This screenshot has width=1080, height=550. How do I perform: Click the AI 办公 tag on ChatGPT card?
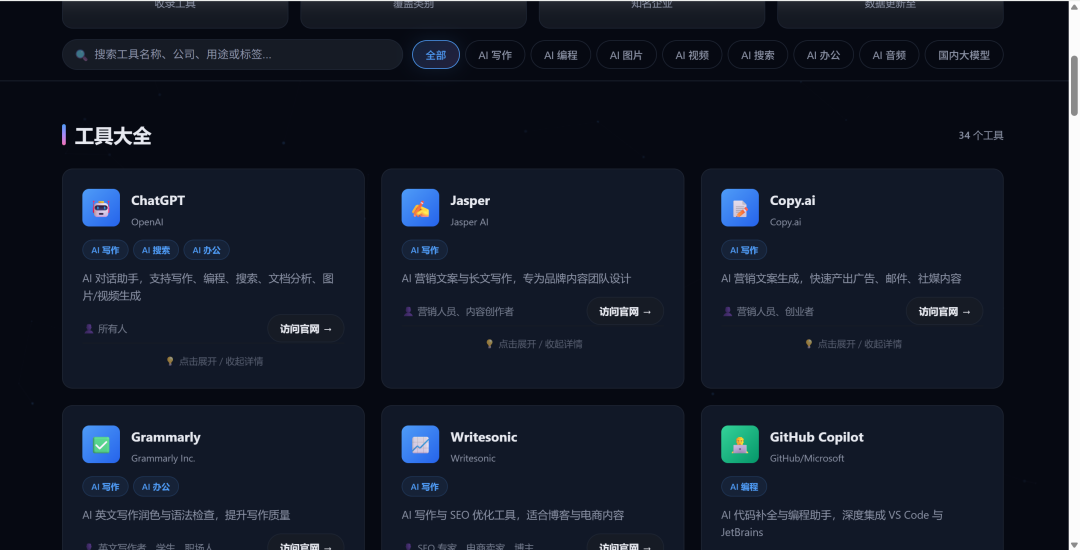click(207, 251)
